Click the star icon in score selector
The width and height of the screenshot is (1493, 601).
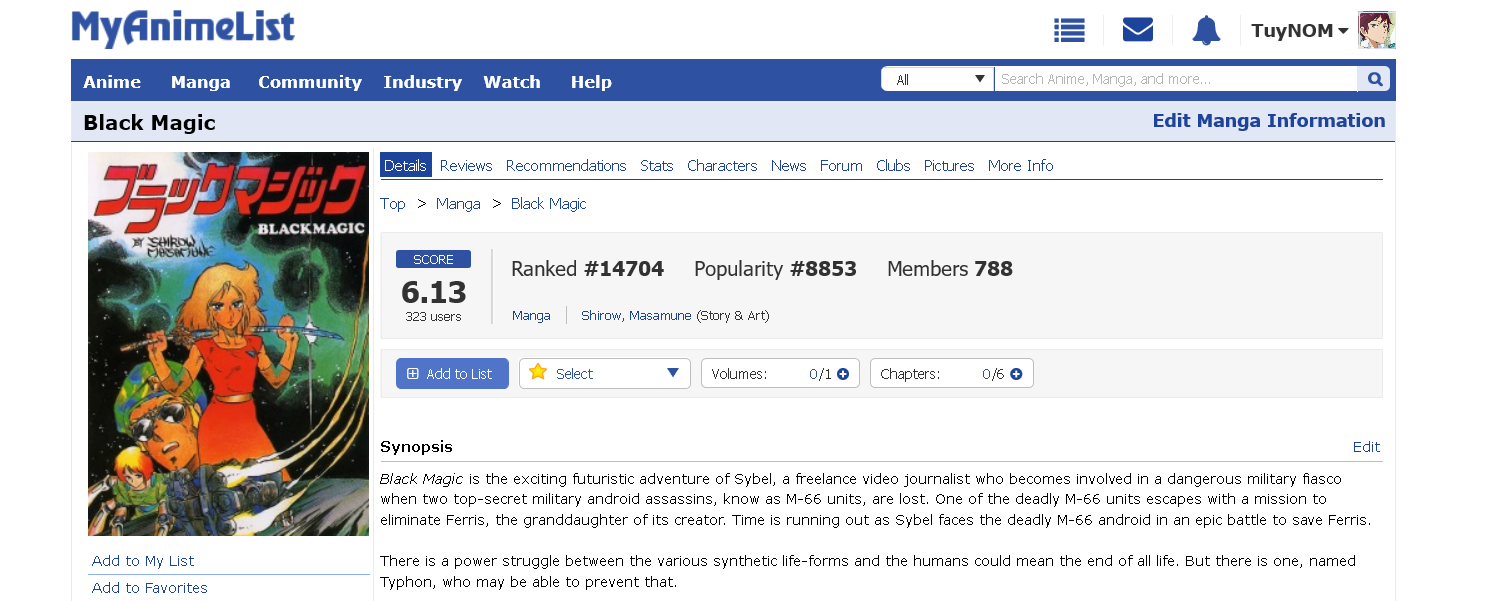538,372
